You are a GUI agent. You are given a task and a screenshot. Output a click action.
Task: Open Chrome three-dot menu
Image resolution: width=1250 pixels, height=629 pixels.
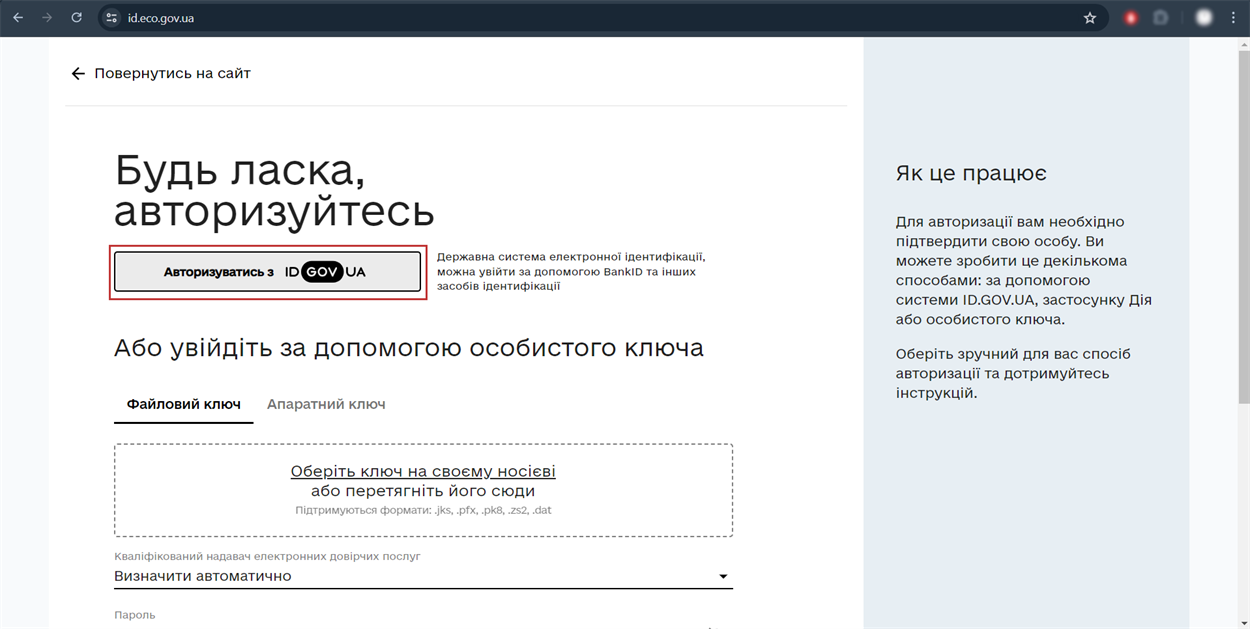[x=1234, y=18]
